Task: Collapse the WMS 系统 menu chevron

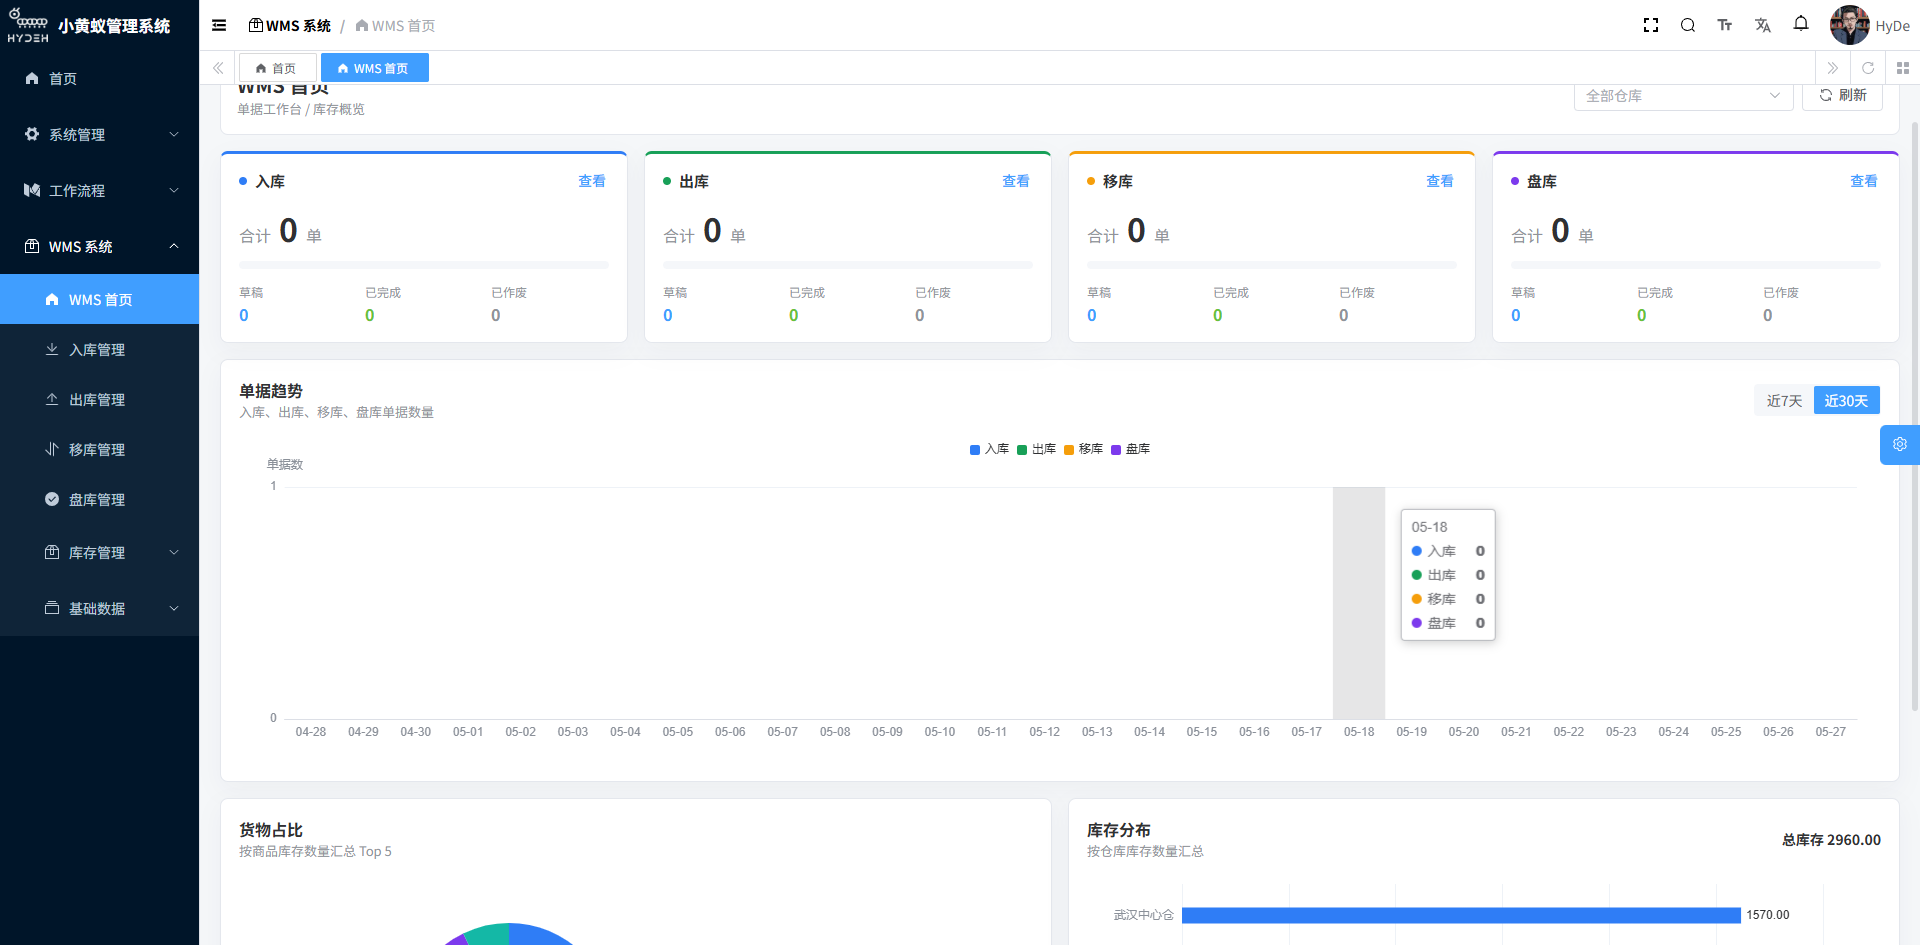Action: (x=174, y=246)
